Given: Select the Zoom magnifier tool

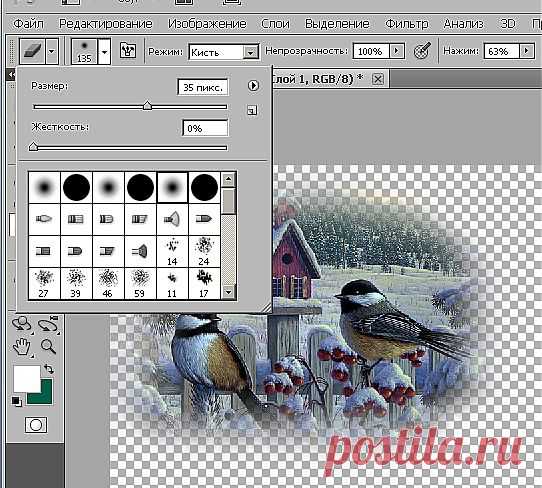Looking at the screenshot, I should (48, 346).
